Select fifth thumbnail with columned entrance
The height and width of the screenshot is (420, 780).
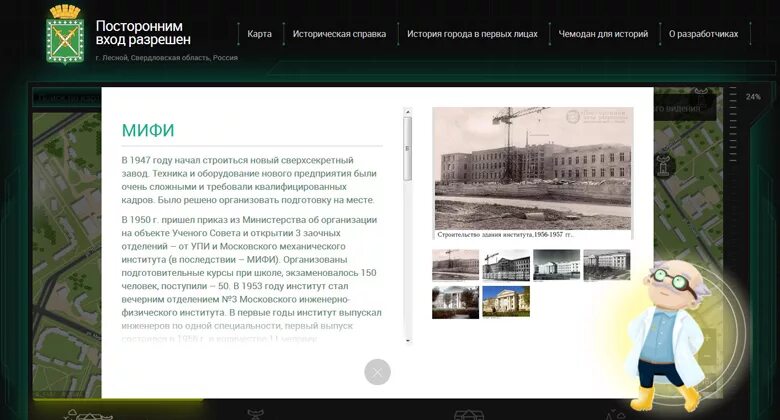coord(455,302)
